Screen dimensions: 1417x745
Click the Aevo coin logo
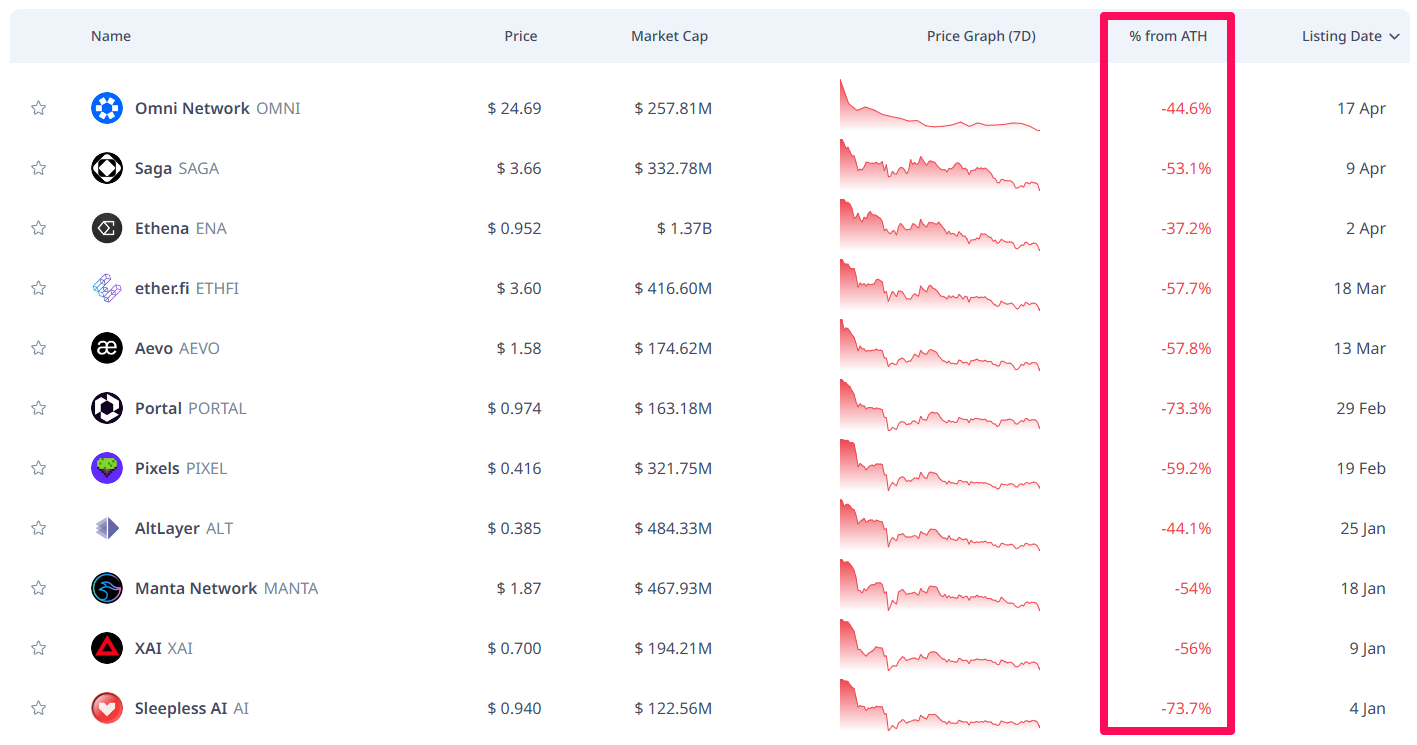pos(107,348)
